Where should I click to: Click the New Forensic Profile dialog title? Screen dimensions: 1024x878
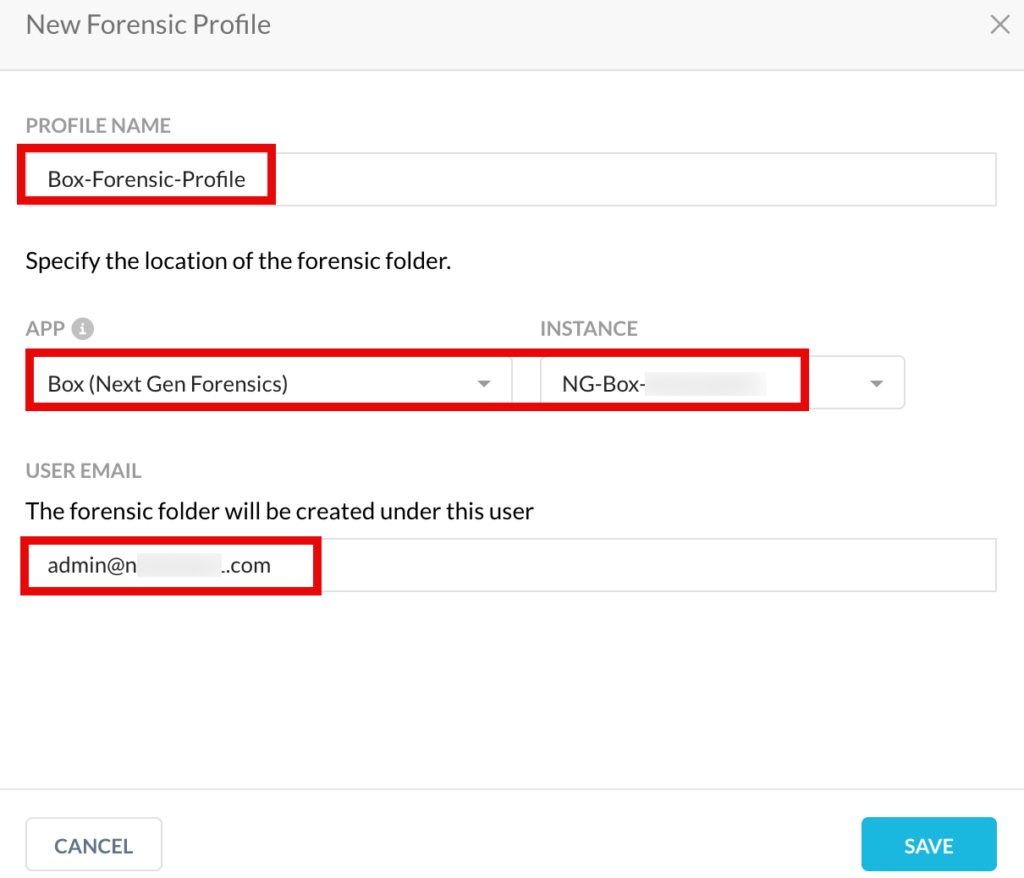(x=148, y=25)
